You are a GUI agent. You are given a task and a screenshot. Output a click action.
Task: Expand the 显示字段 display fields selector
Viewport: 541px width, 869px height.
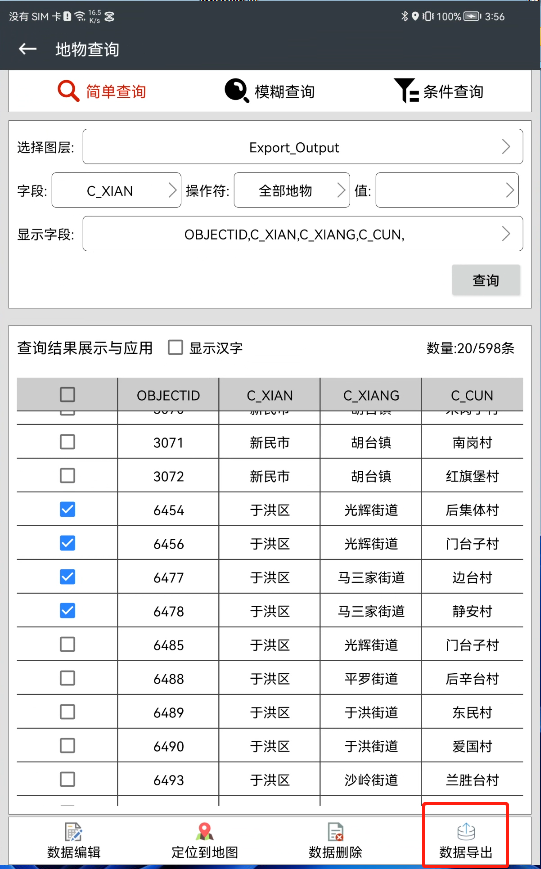(x=303, y=234)
